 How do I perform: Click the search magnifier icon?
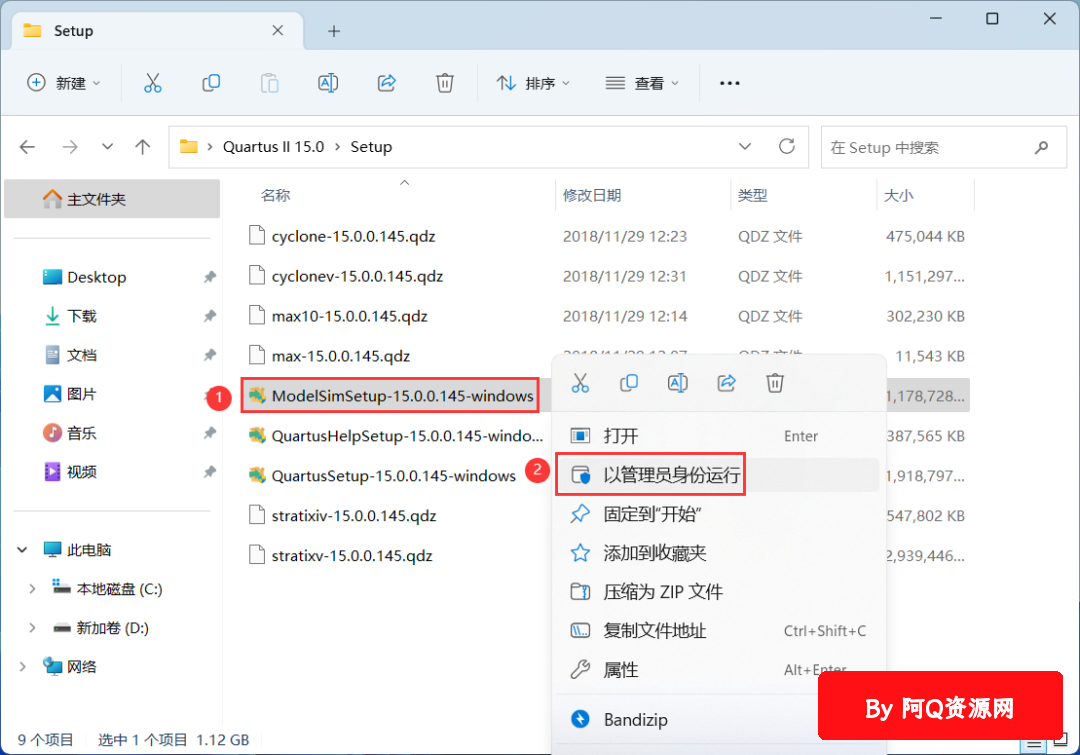coord(1041,147)
